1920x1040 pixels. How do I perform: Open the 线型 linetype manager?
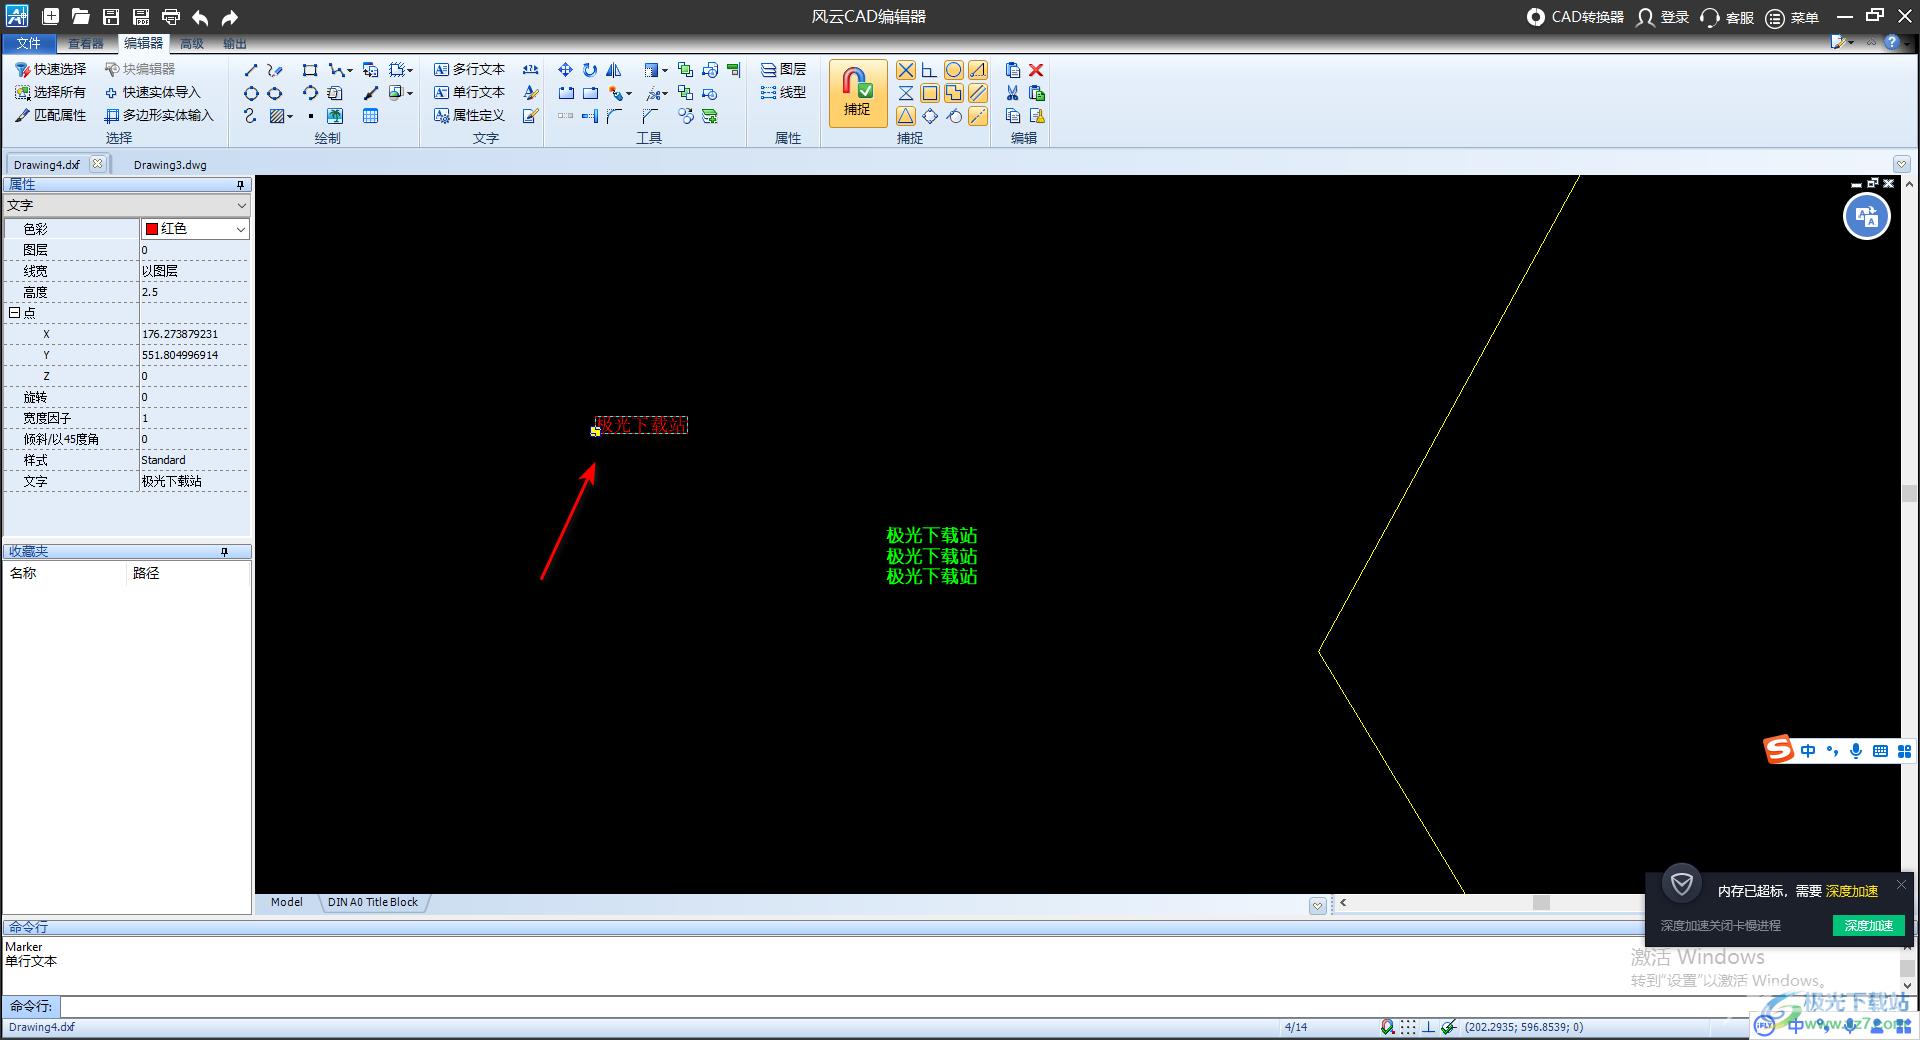click(783, 92)
